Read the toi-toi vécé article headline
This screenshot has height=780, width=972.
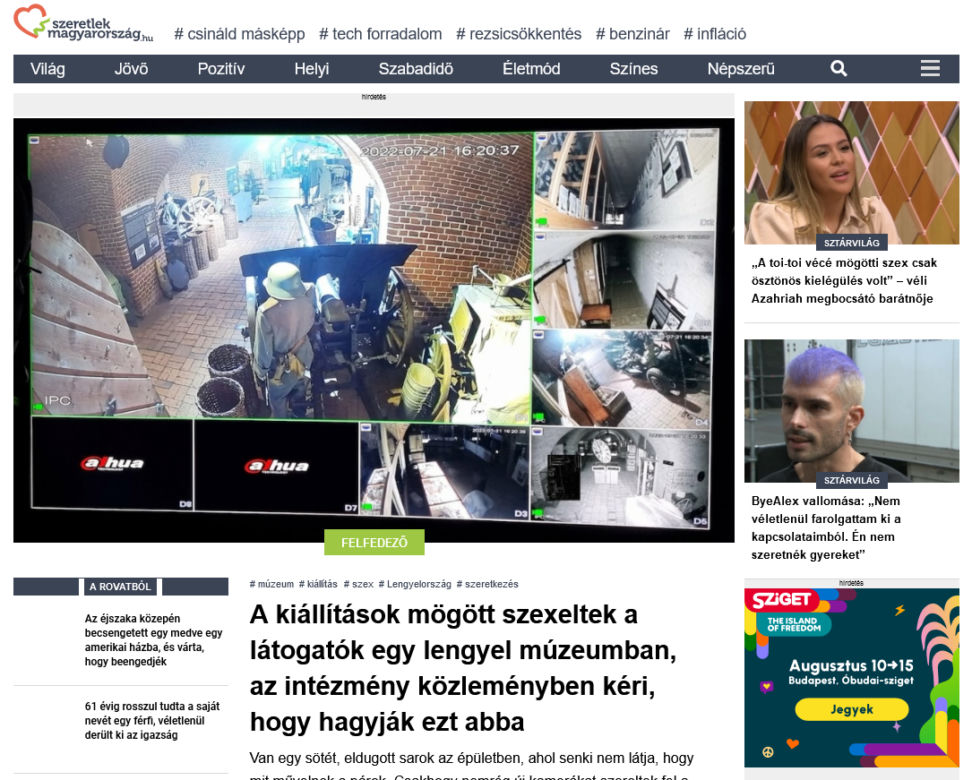844,281
